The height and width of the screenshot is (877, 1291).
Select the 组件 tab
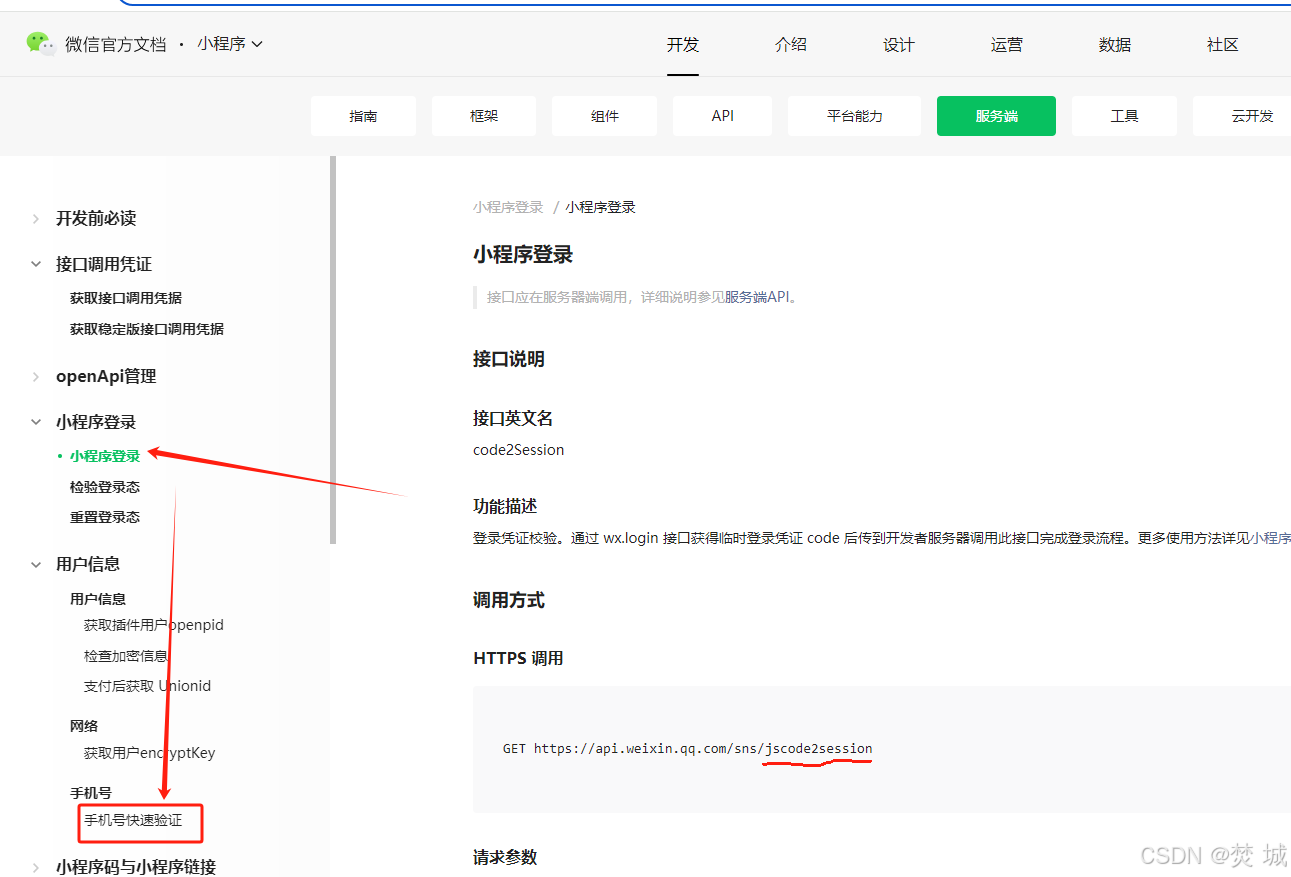point(605,116)
